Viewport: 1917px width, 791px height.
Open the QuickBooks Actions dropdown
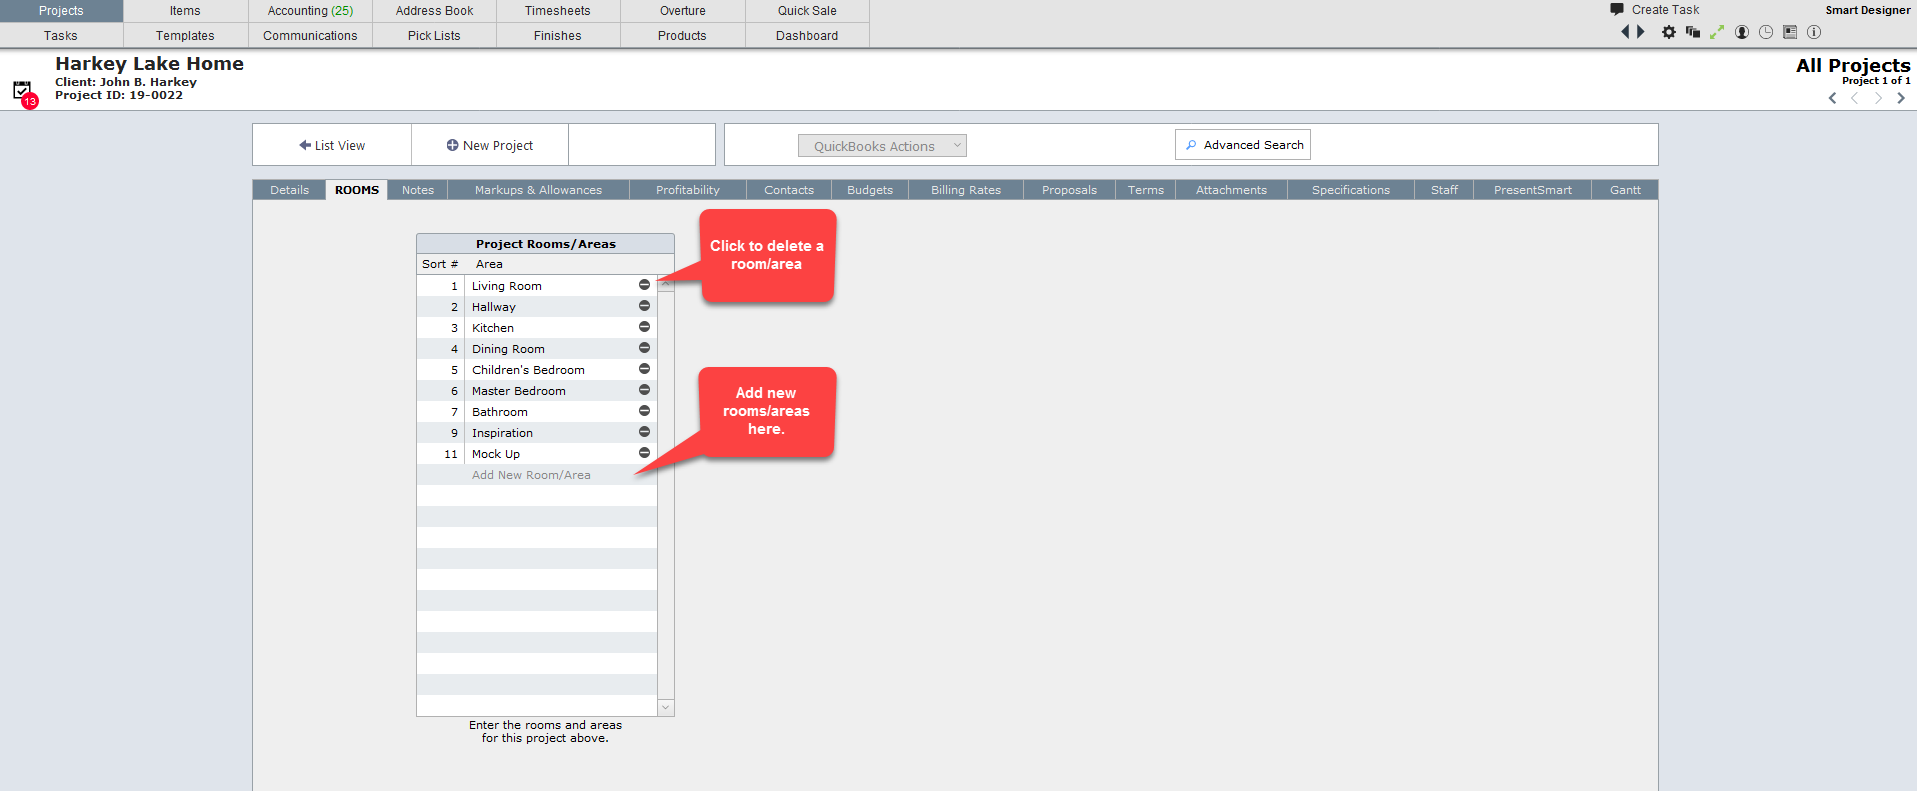click(x=882, y=146)
